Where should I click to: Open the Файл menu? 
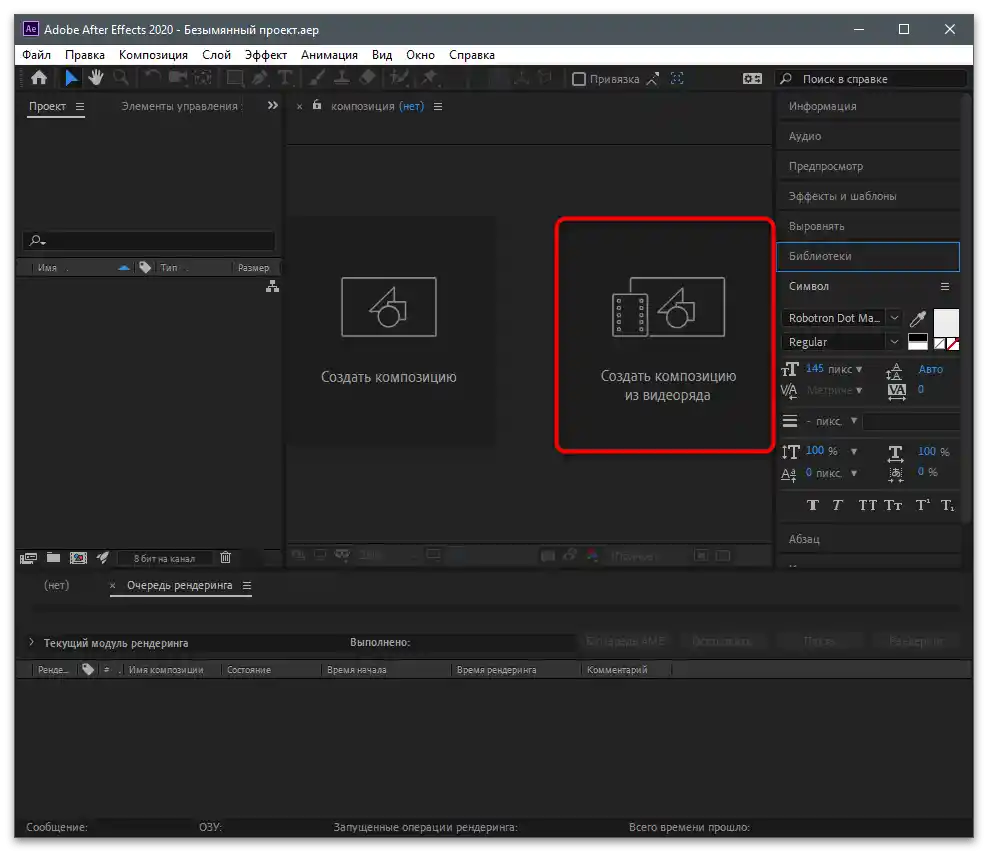point(37,55)
